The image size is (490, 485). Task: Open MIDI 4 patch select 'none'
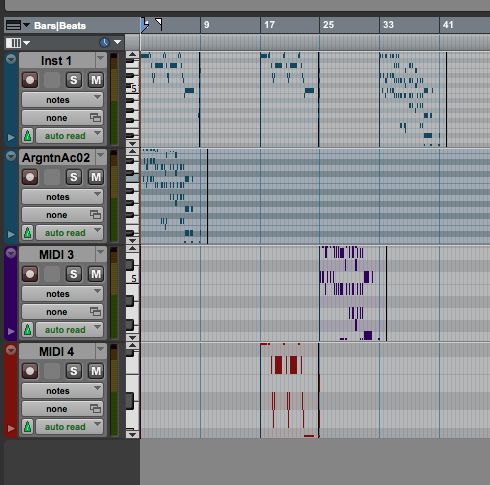[x=62, y=409]
